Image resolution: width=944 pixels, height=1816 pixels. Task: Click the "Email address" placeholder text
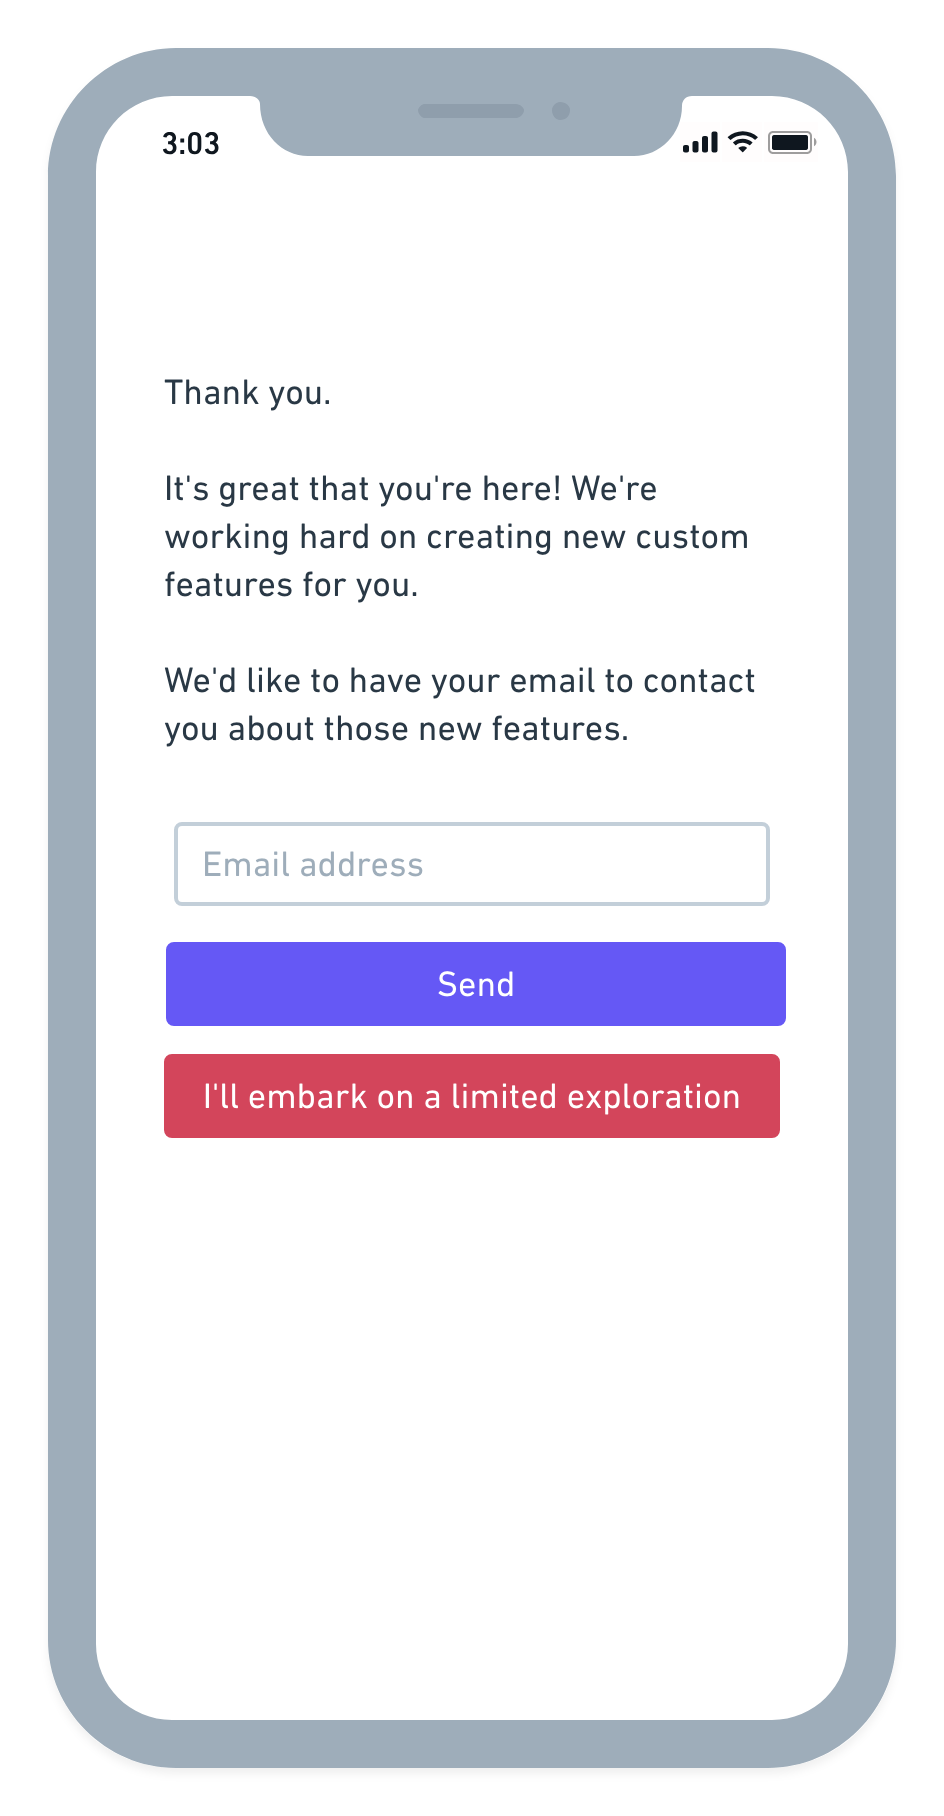coord(314,864)
